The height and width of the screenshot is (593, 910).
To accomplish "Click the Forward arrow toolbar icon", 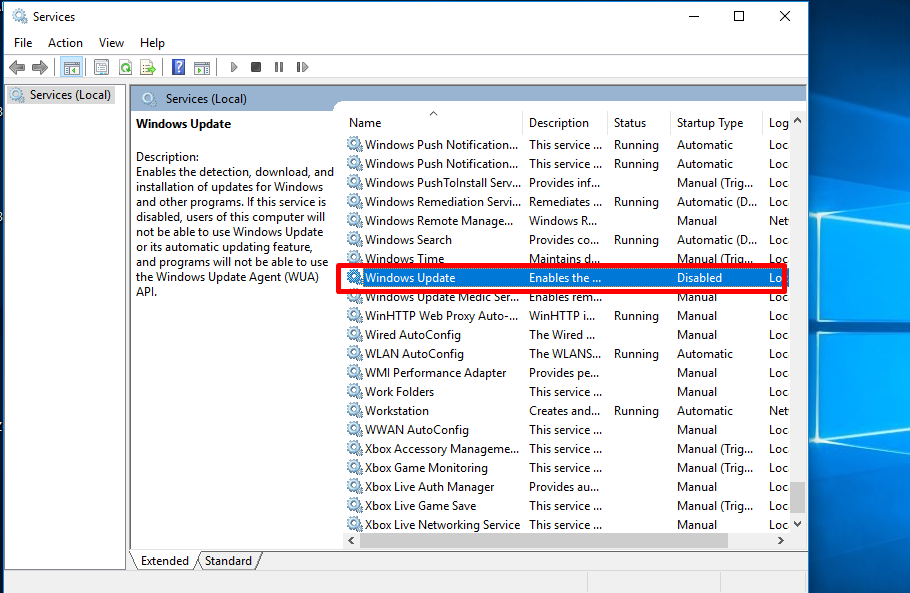I will (x=39, y=67).
